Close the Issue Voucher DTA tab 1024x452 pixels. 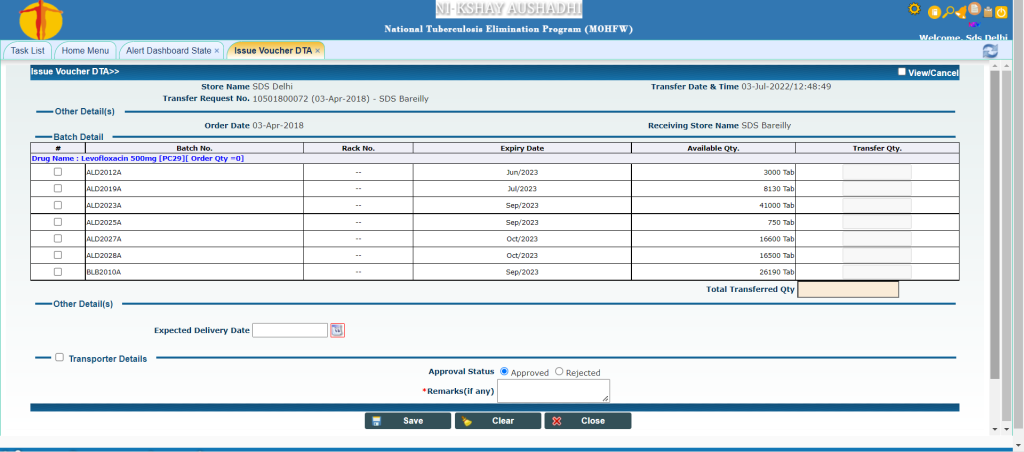coord(317,50)
